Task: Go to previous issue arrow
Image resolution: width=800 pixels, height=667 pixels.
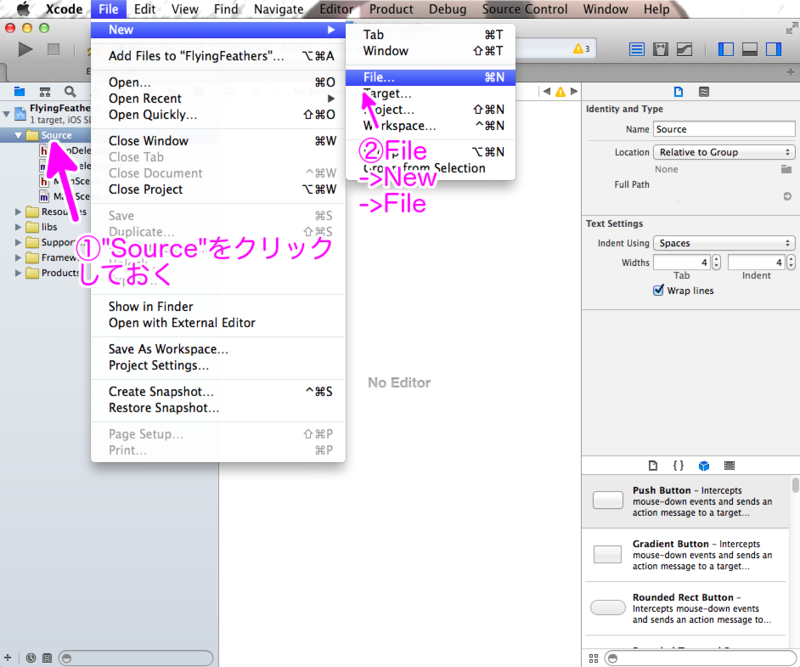Action: point(546,91)
